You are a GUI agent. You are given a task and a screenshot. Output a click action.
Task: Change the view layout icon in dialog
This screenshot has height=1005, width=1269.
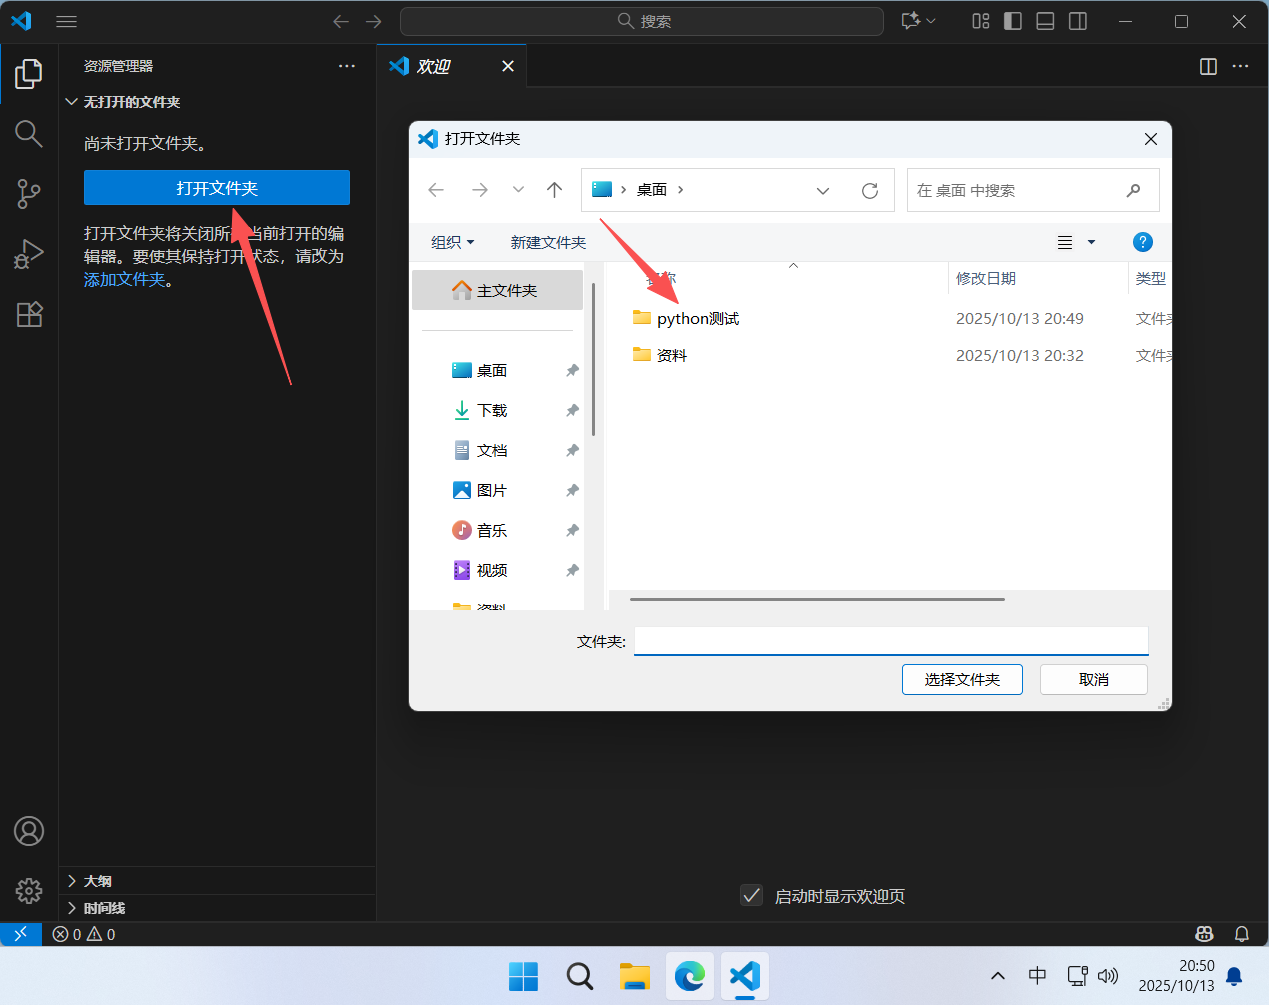tap(1065, 242)
